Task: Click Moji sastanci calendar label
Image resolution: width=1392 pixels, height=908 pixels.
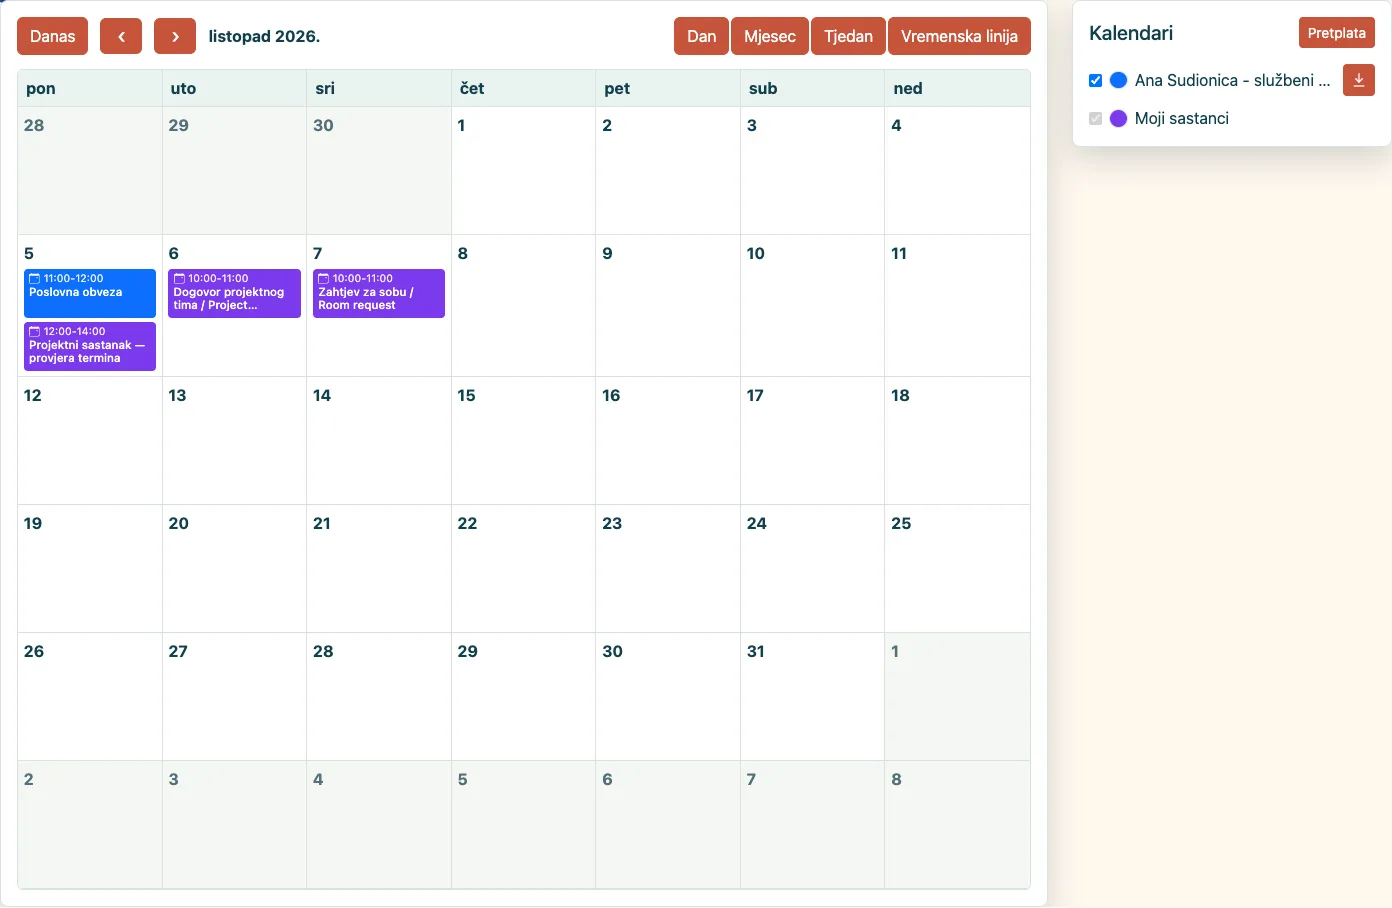Action: (1182, 118)
